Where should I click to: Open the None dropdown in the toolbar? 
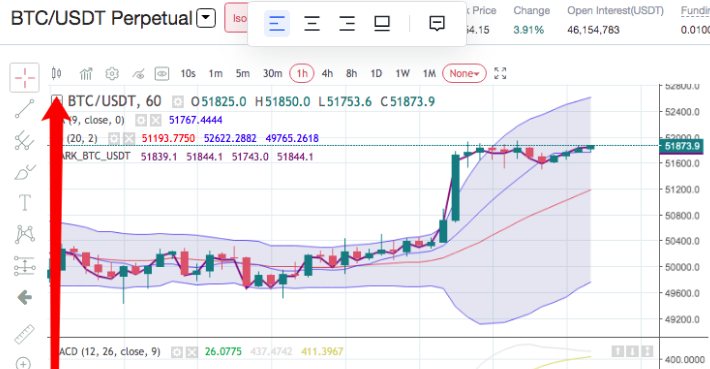(x=464, y=73)
